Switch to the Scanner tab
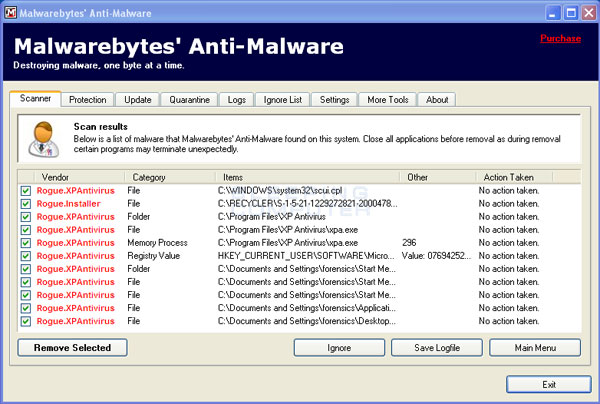The image size is (600, 404). pyautogui.click(x=35, y=99)
